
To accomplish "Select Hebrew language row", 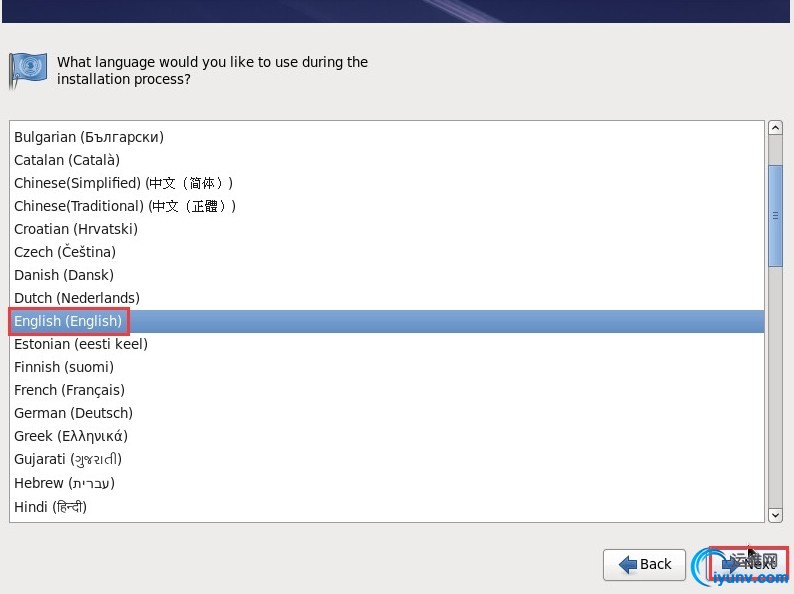I will (x=386, y=483).
